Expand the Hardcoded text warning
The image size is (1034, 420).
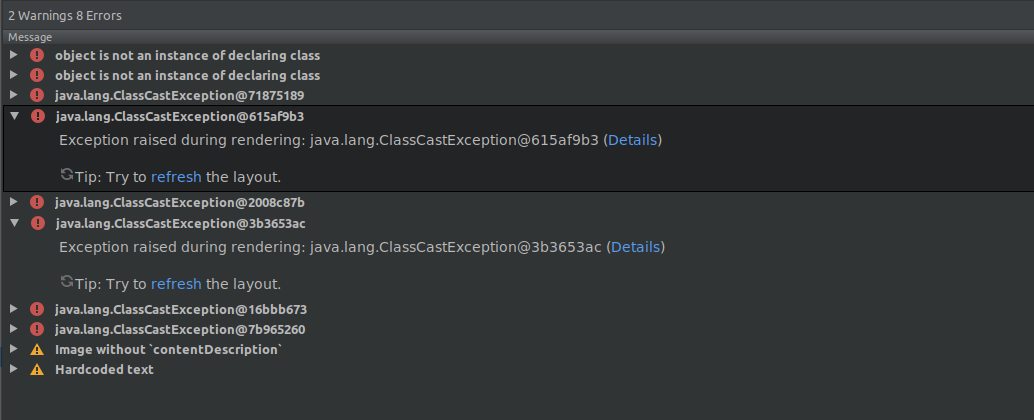pos(13,369)
